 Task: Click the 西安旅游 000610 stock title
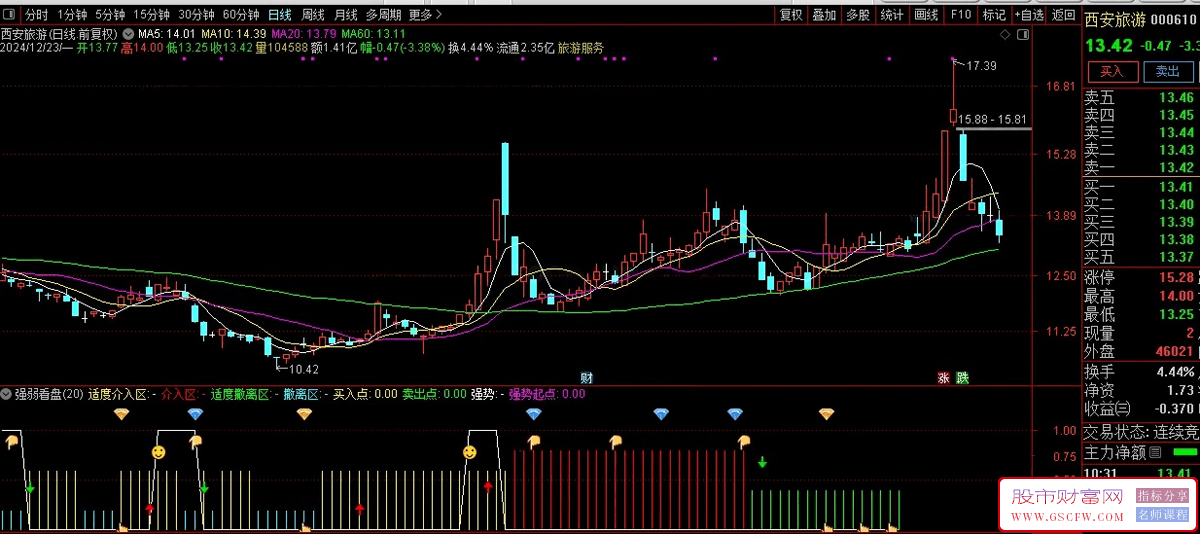point(1142,19)
